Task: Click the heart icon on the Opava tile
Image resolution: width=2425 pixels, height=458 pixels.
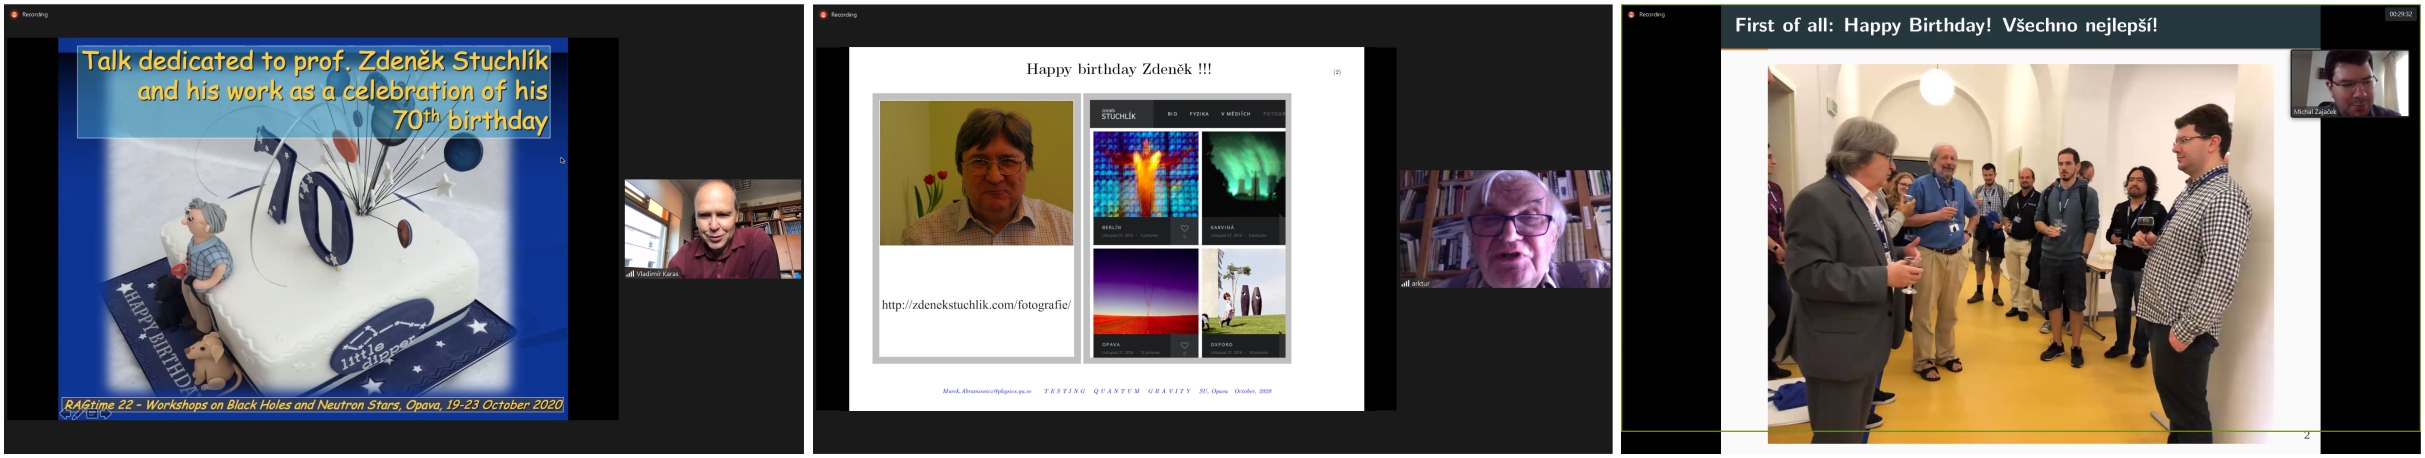Action: 1184,346
